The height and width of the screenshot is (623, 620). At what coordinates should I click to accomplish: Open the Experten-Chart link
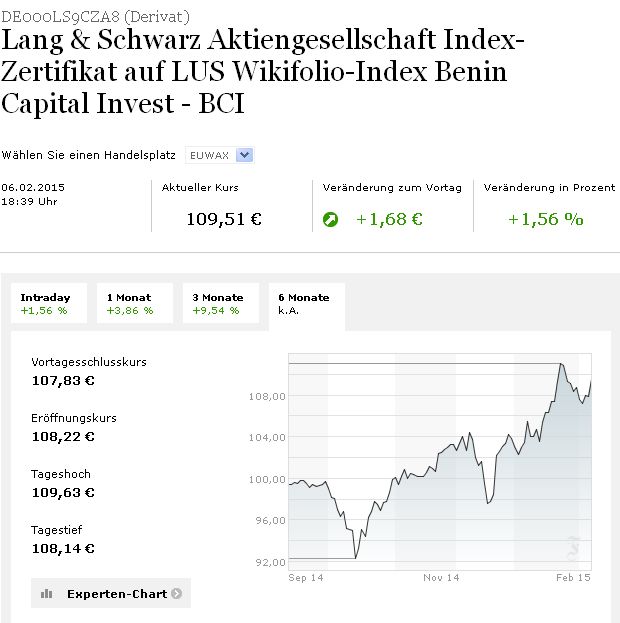[116, 594]
